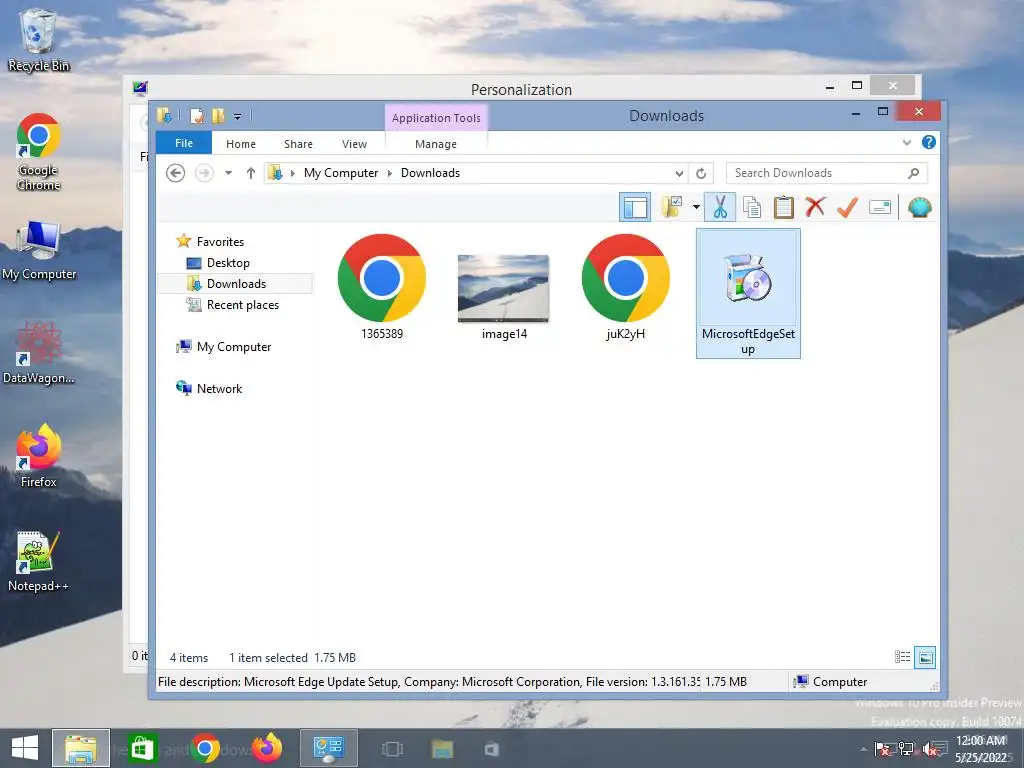Click the Paste clipboard toolbar icon
The width and height of the screenshot is (1024, 768).
[x=784, y=208]
